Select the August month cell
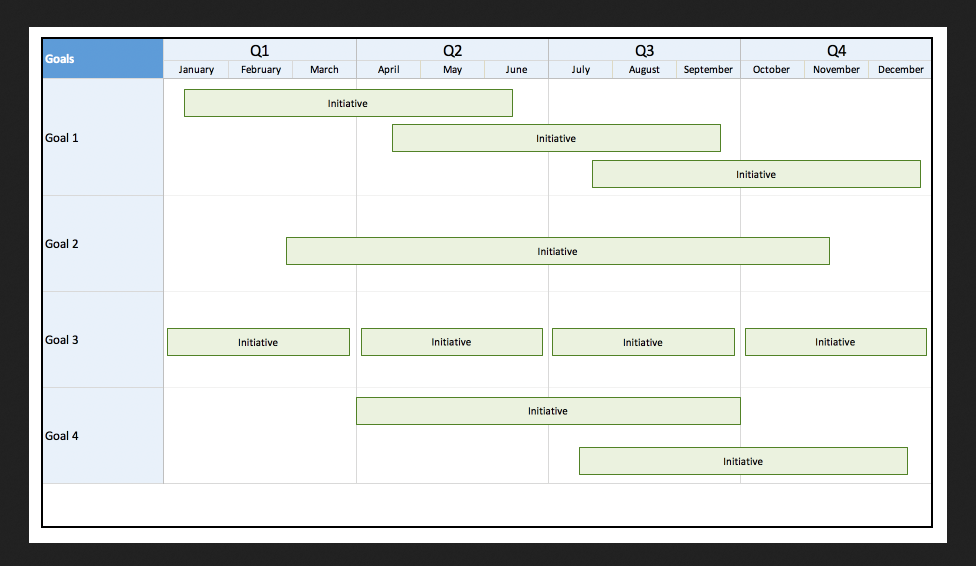This screenshot has width=976, height=566. [644, 70]
